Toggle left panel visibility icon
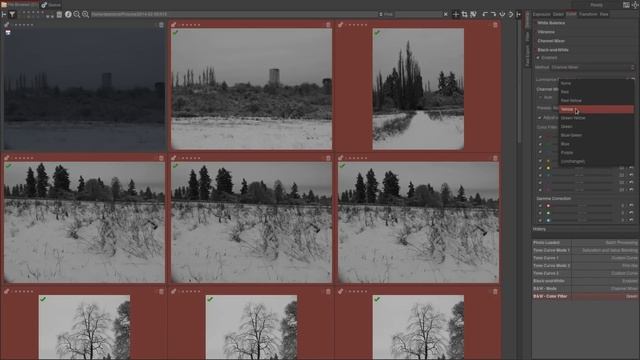640x360 pixels. tap(4, 14)
